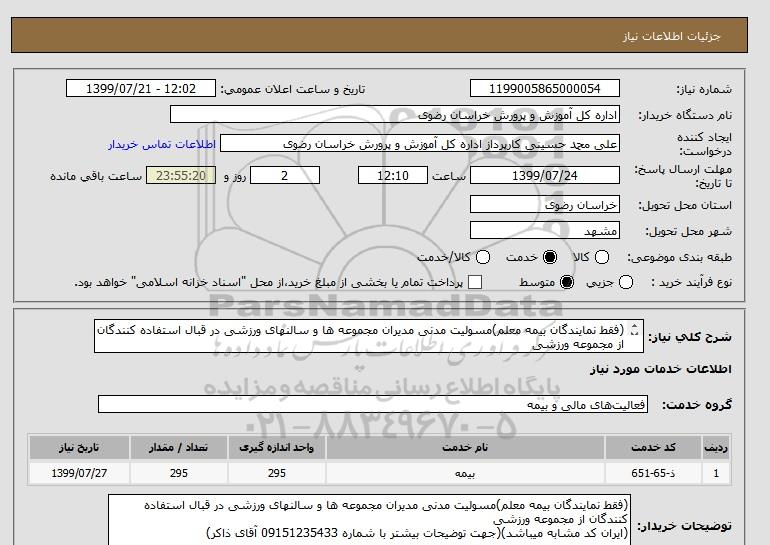770x545 pixels.
Task: Click the remaining time countdown 23:55:20
Action: (x=181, y=176)
